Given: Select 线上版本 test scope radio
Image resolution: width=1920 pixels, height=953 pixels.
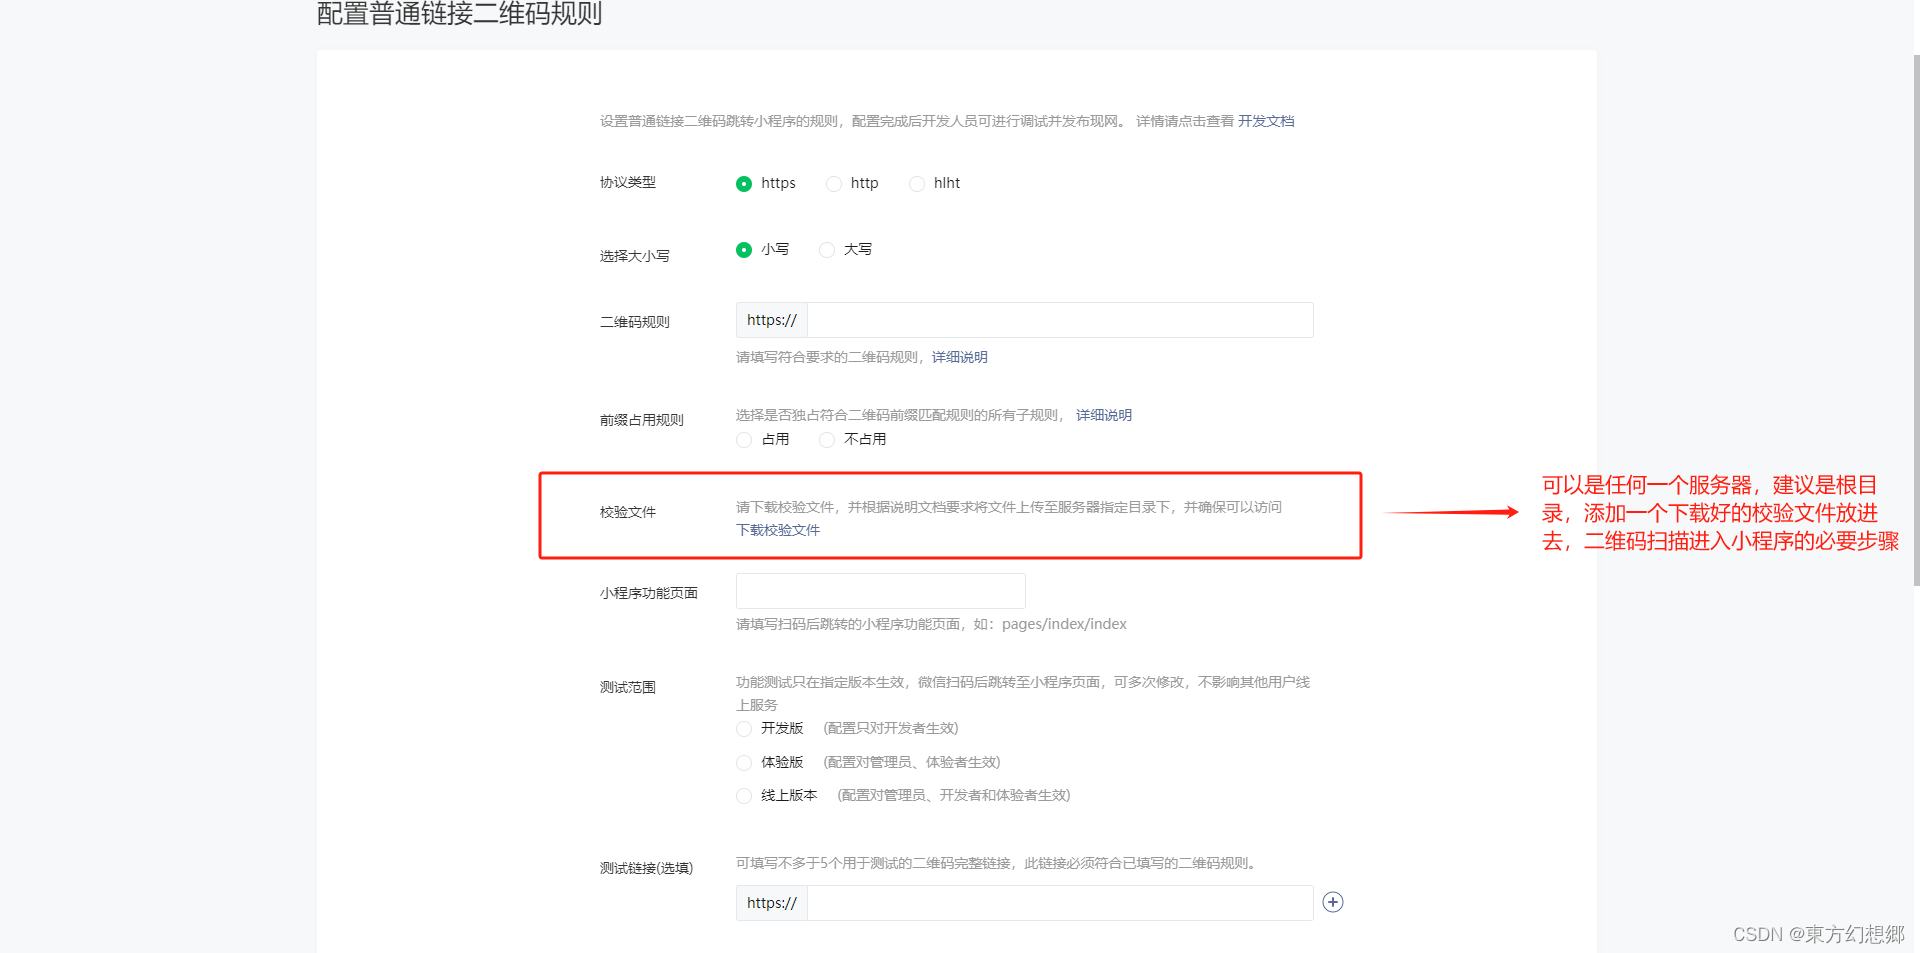Looking at the screenshot, I should click(x=744, y=796).
